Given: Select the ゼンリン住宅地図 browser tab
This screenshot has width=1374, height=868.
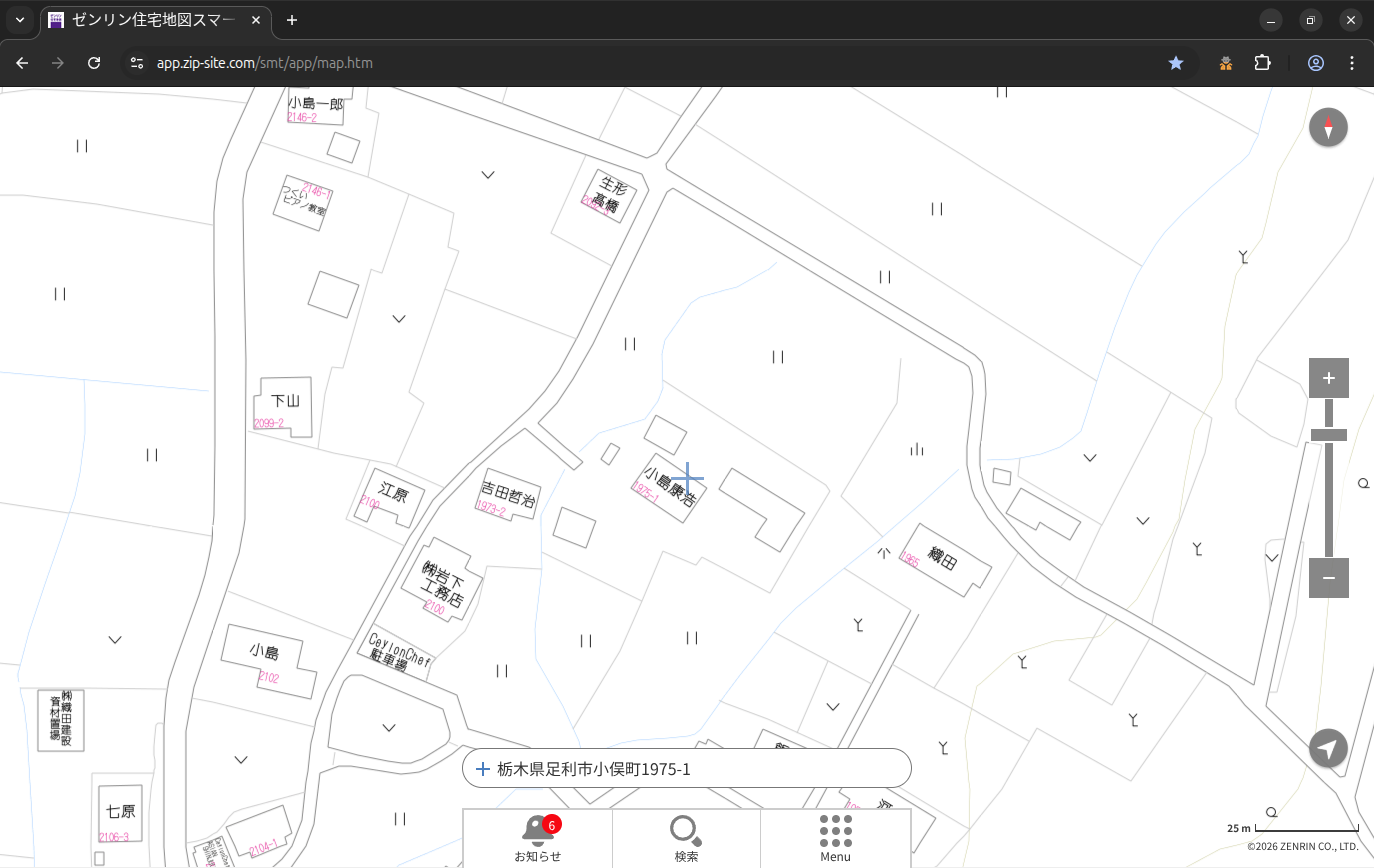Looking at the screenshot, I should click(x=150, y=20).
